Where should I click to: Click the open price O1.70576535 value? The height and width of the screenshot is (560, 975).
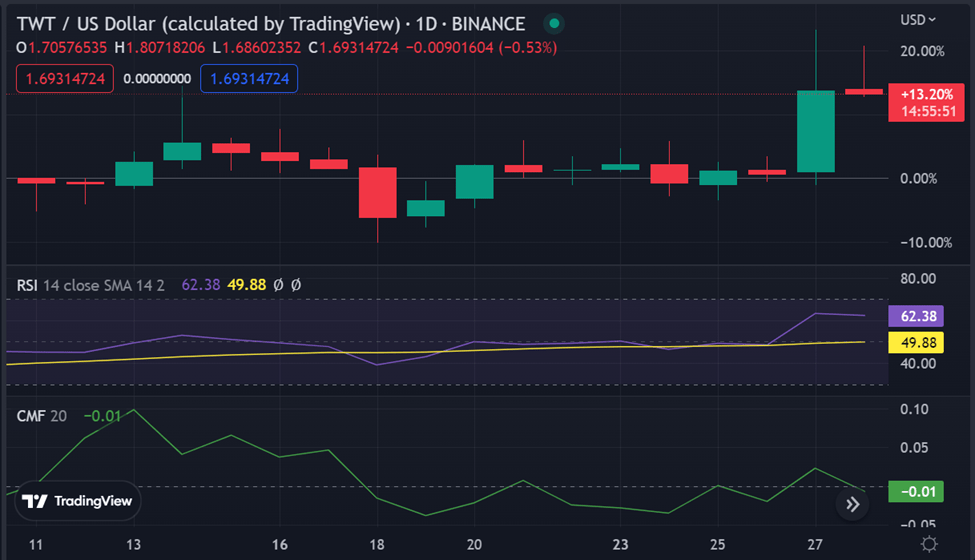pyautogui.click(x=62, y=48)
